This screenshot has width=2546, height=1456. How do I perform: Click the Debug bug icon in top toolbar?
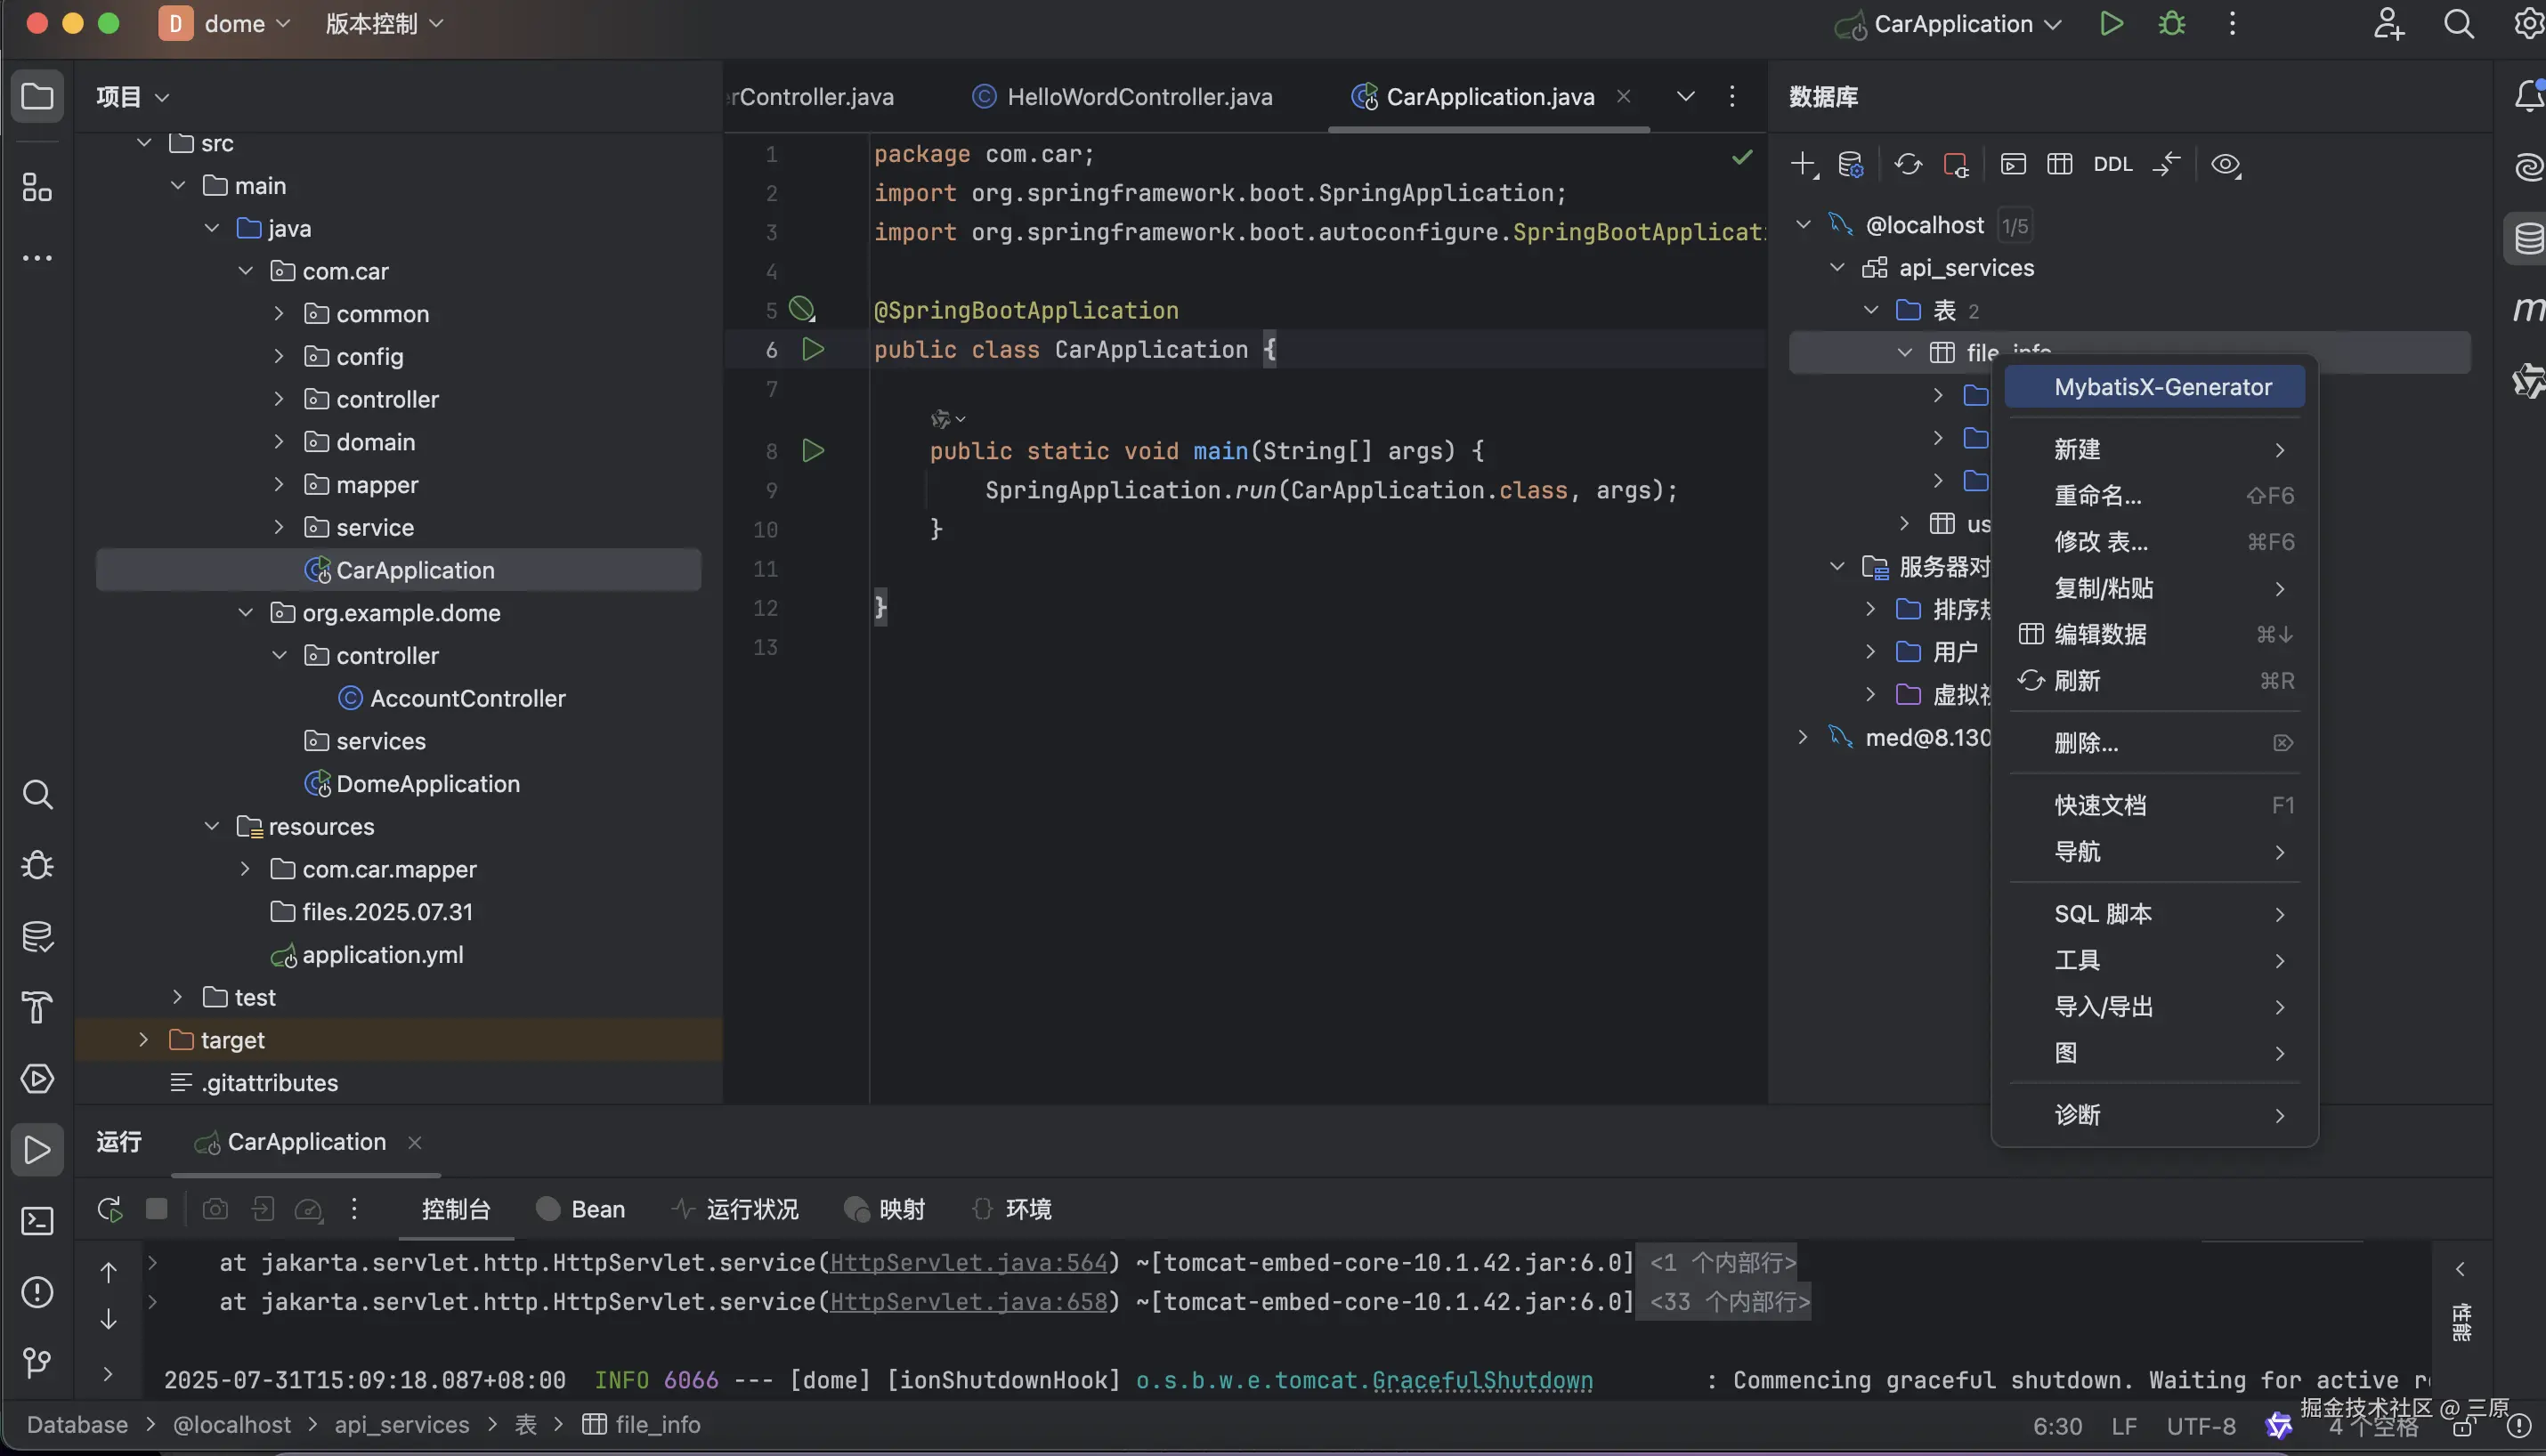pyautogui.click(x=2171, y=24)
